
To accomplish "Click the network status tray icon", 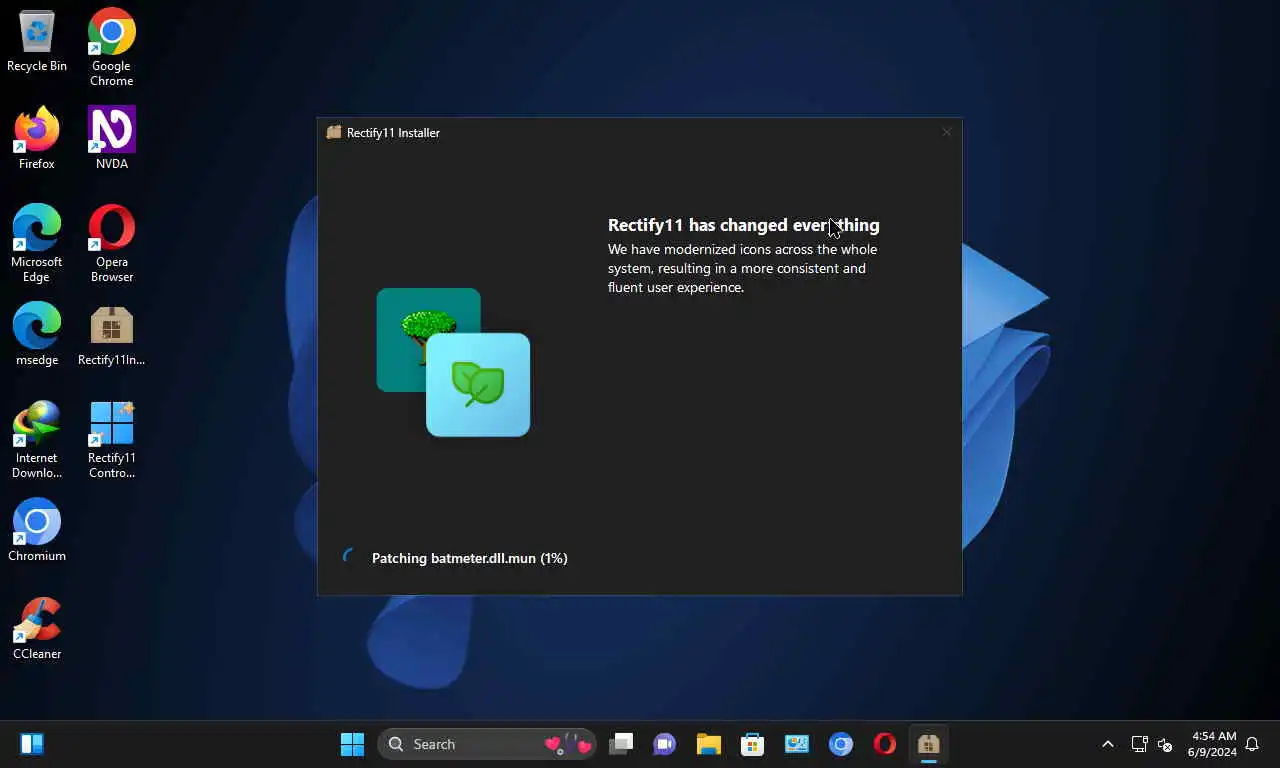I will tap(1139, 744).
